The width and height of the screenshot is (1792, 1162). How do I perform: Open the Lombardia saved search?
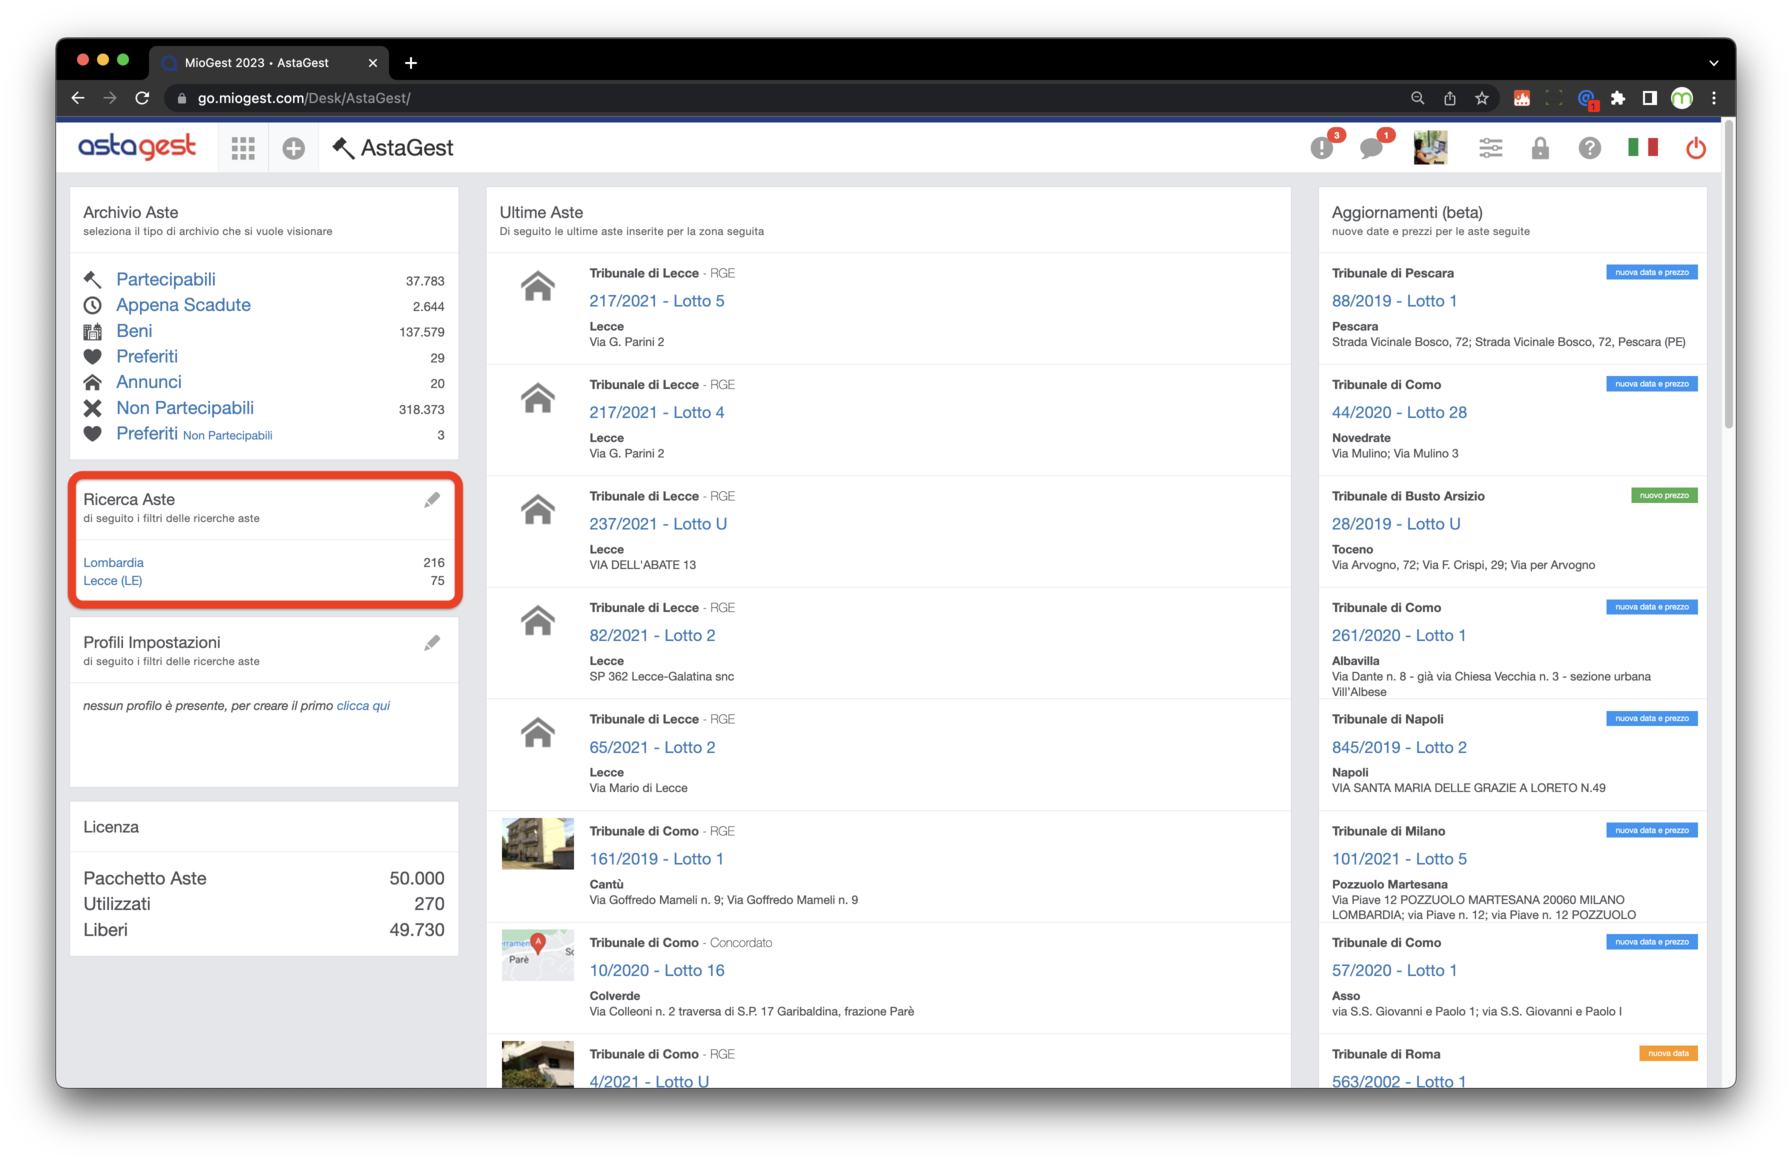tap(113, 563)
